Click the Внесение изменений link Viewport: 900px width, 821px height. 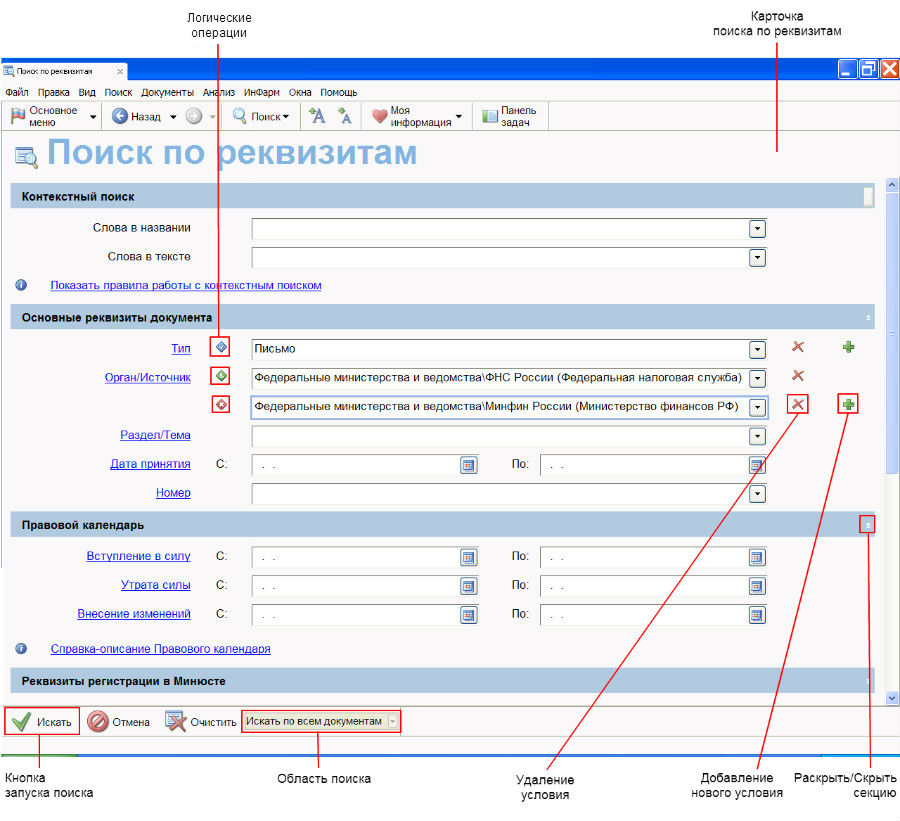(x=134, y=614)
